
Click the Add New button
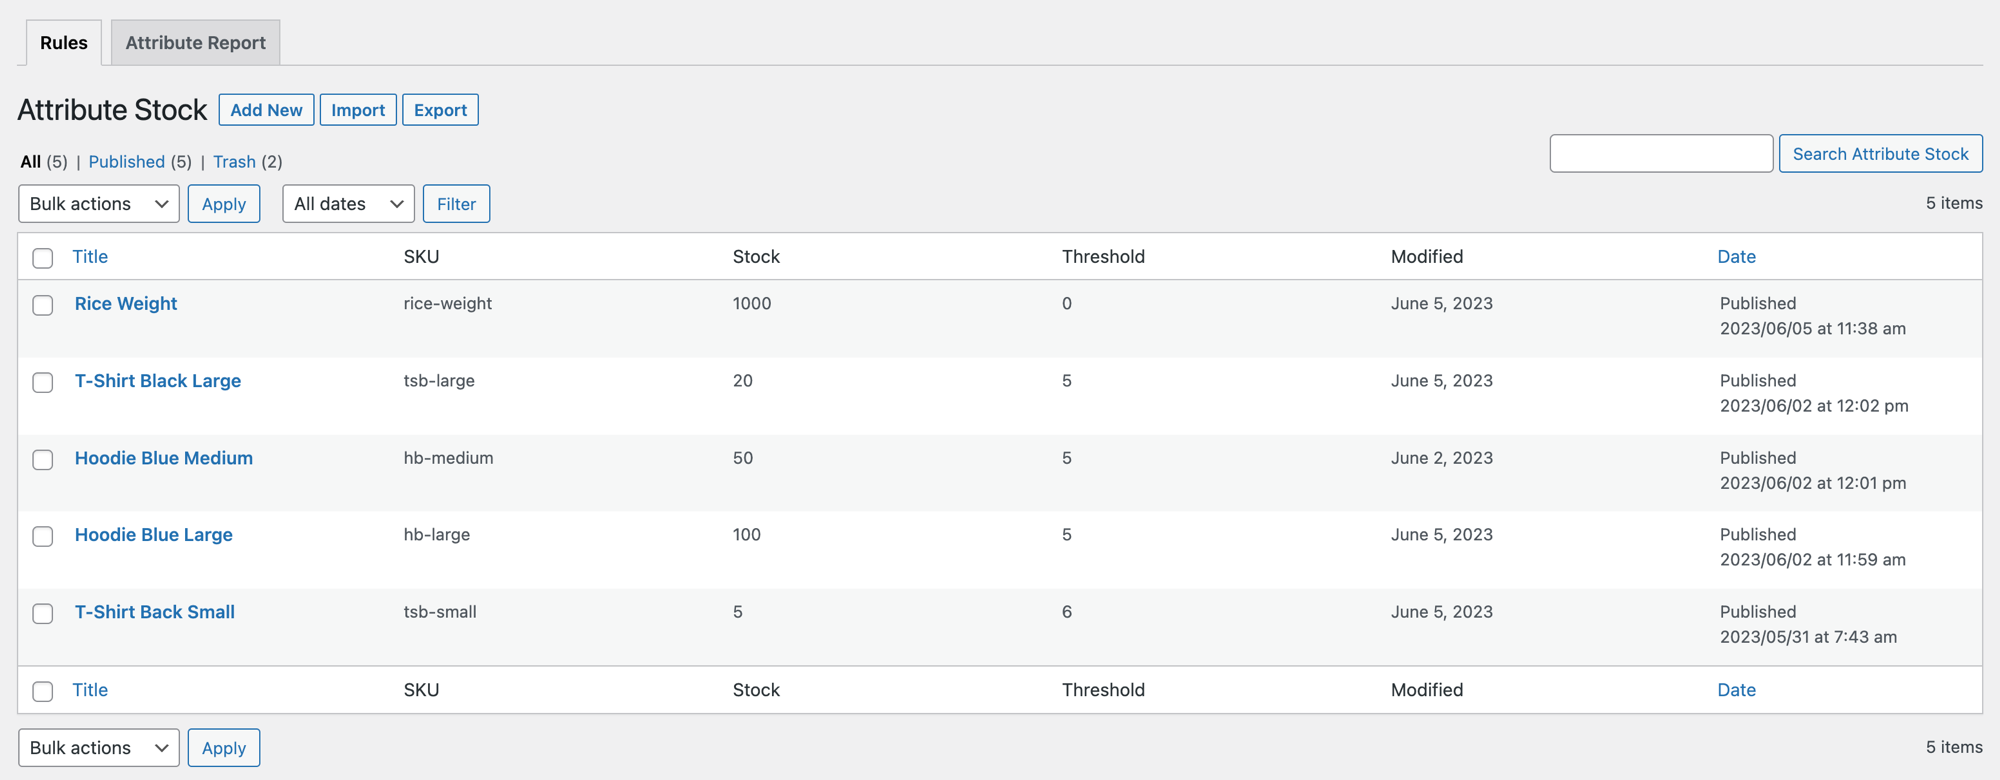[x=266, y=110]
